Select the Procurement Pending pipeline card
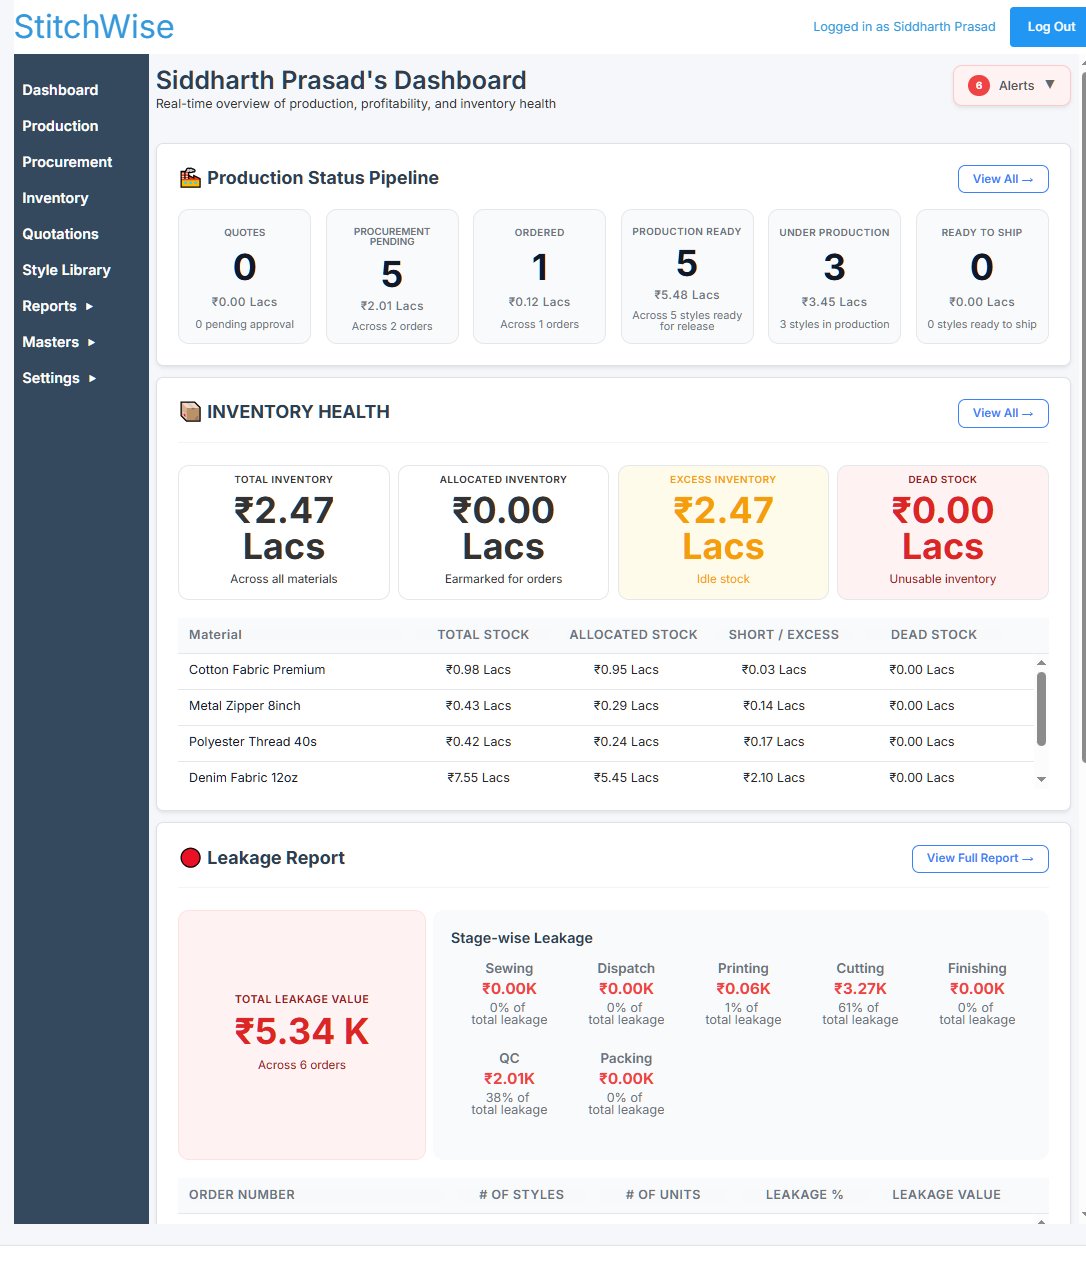1086x1262 pixels. (x=392, y=276)
